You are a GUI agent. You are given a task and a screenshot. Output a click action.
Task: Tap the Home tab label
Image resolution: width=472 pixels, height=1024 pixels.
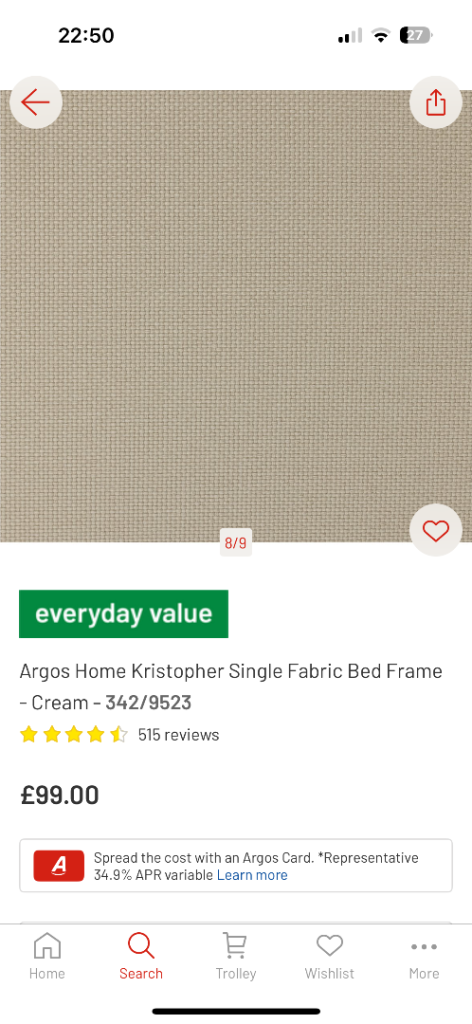point(47,973)
